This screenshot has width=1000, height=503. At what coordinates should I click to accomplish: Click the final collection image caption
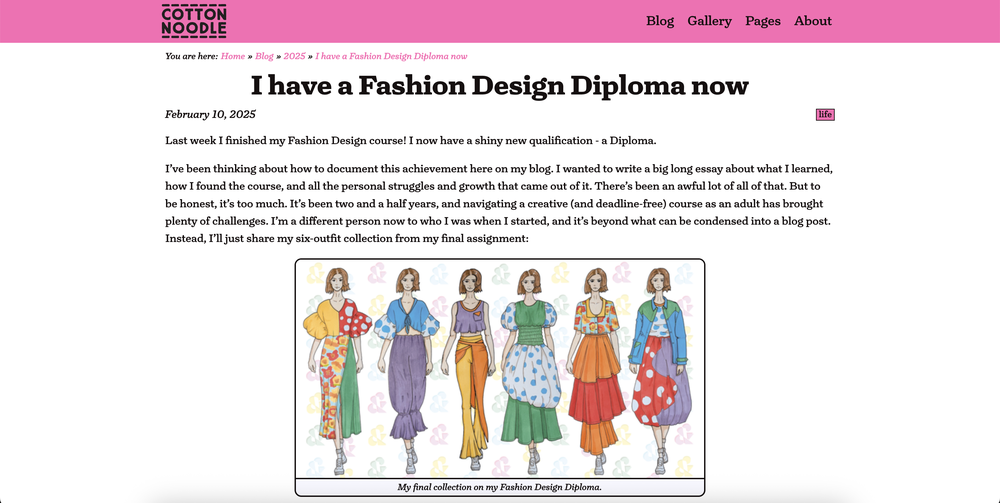click(x=499, y=487)
